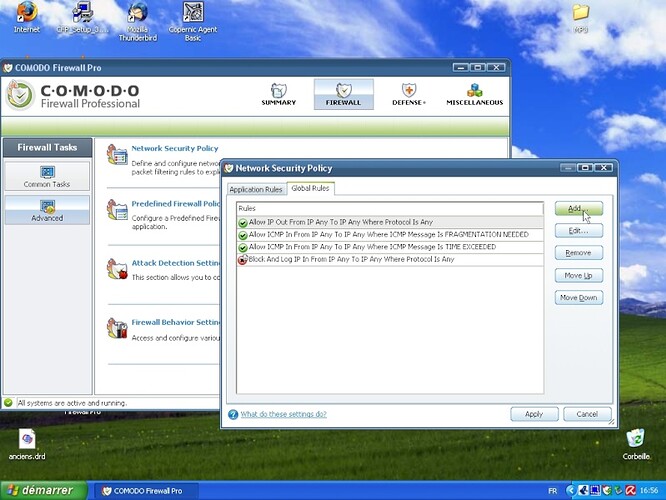Image resolution: width=666 pixels, height=500 pixels.
Task: Click the red block icon on Block And Log rule
Action: 243,260
